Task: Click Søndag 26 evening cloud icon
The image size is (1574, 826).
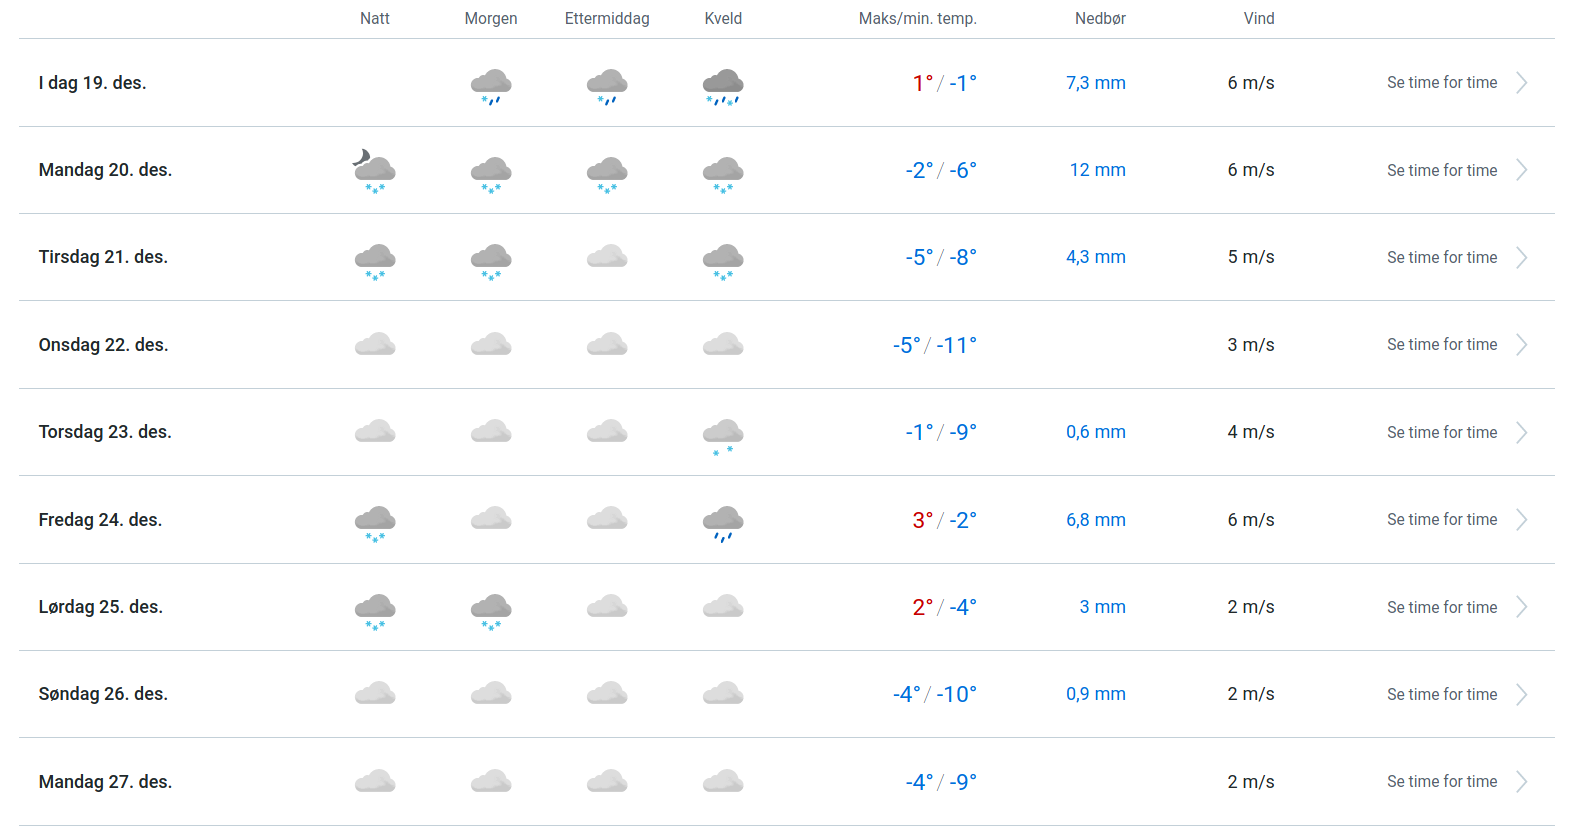Action: click(722, 693)
